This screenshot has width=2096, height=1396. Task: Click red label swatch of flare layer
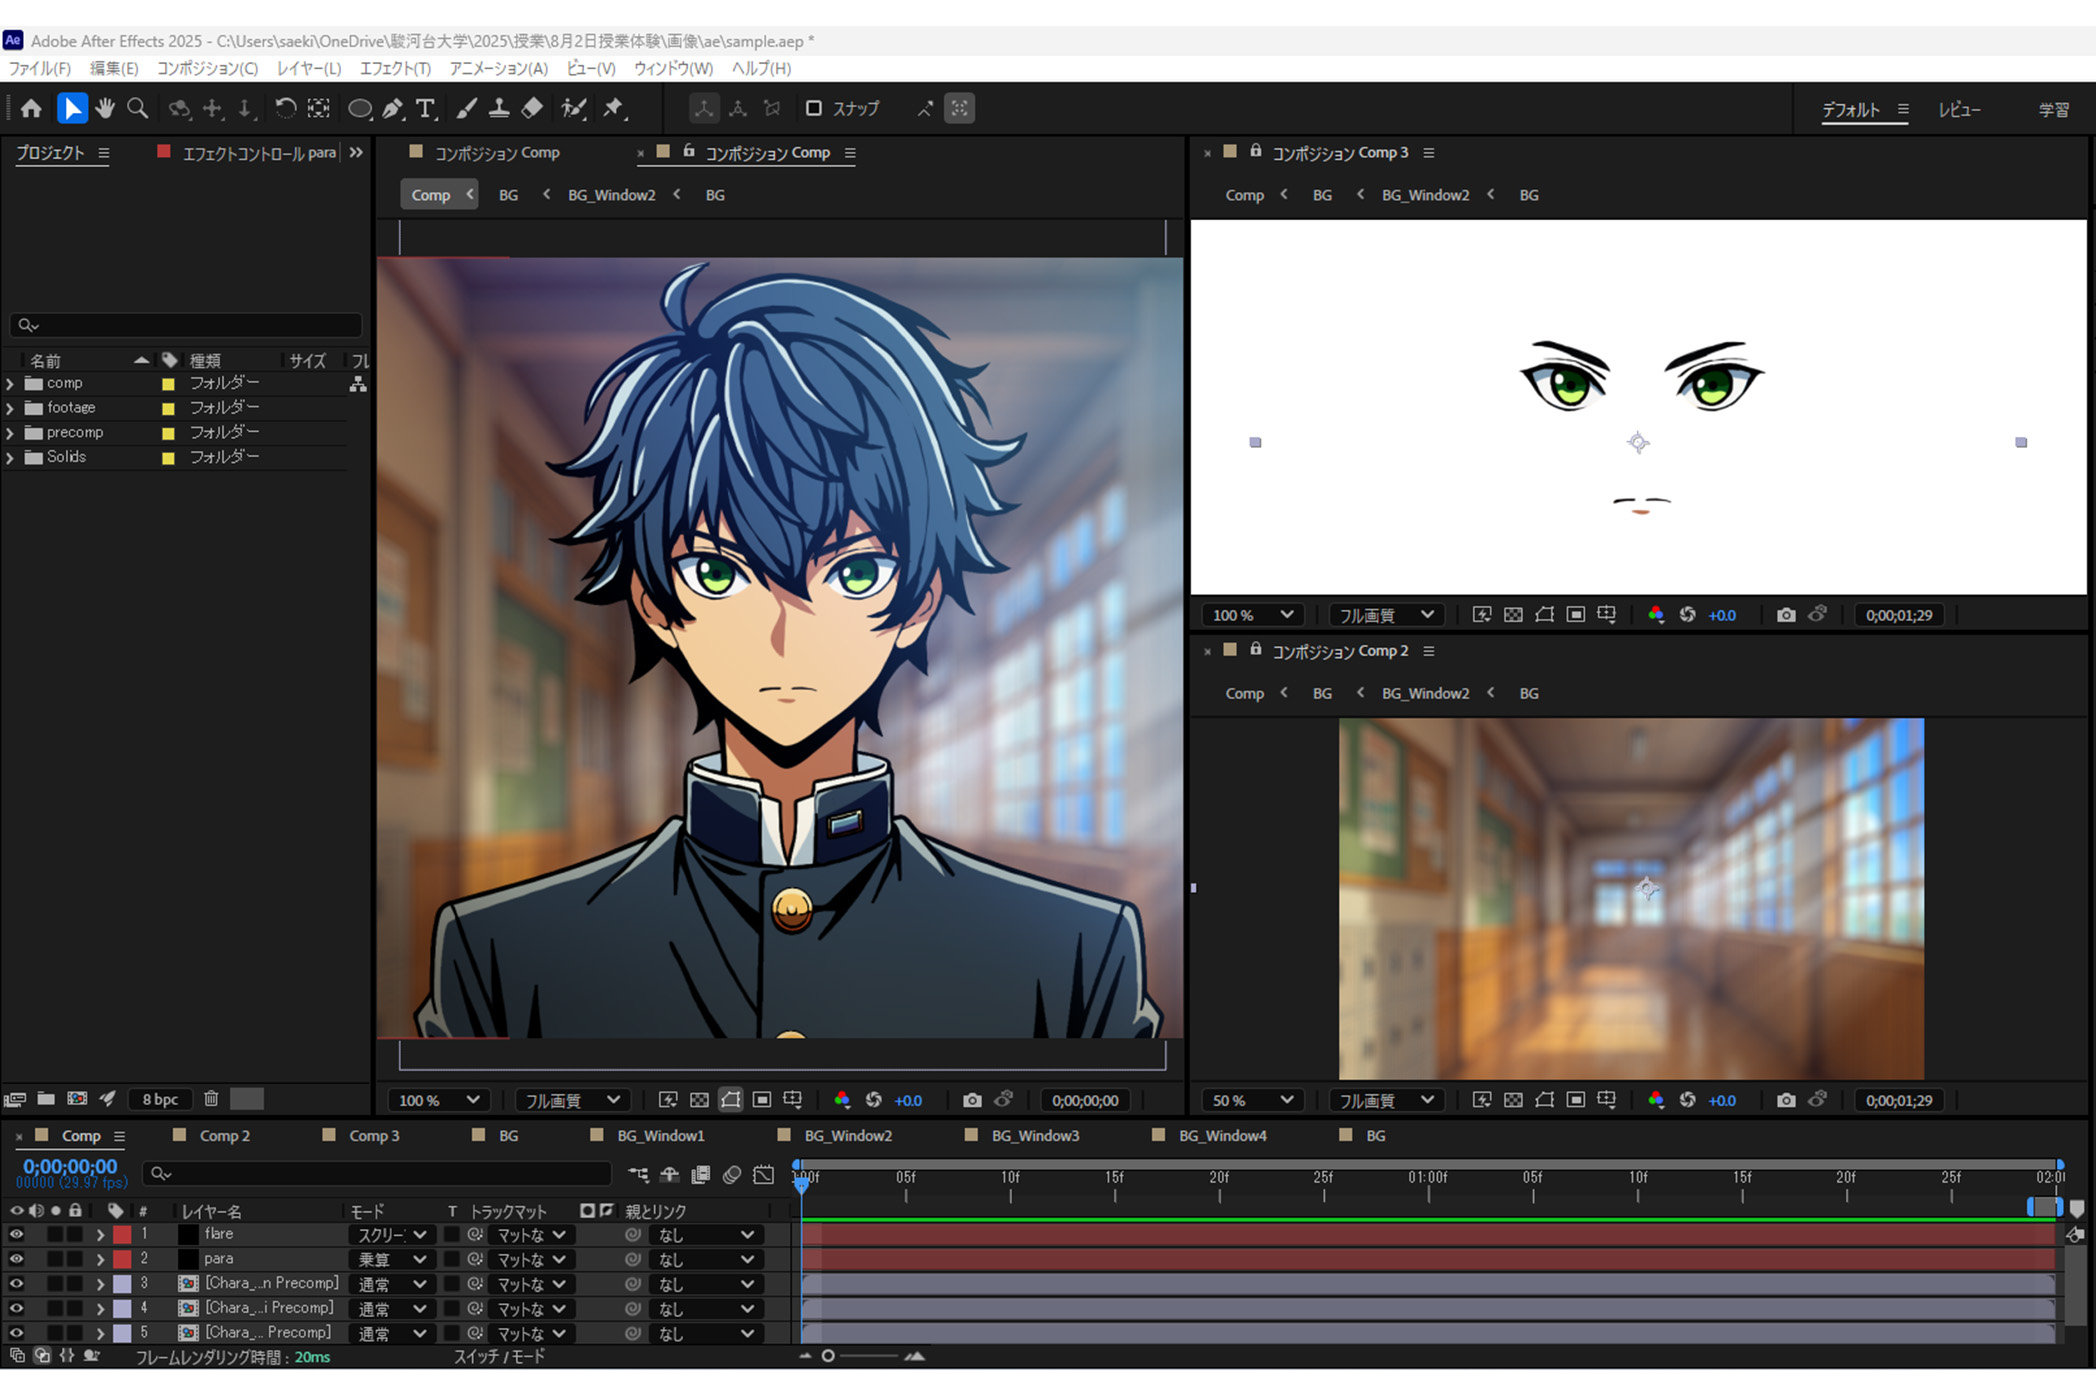[122, 1234]
